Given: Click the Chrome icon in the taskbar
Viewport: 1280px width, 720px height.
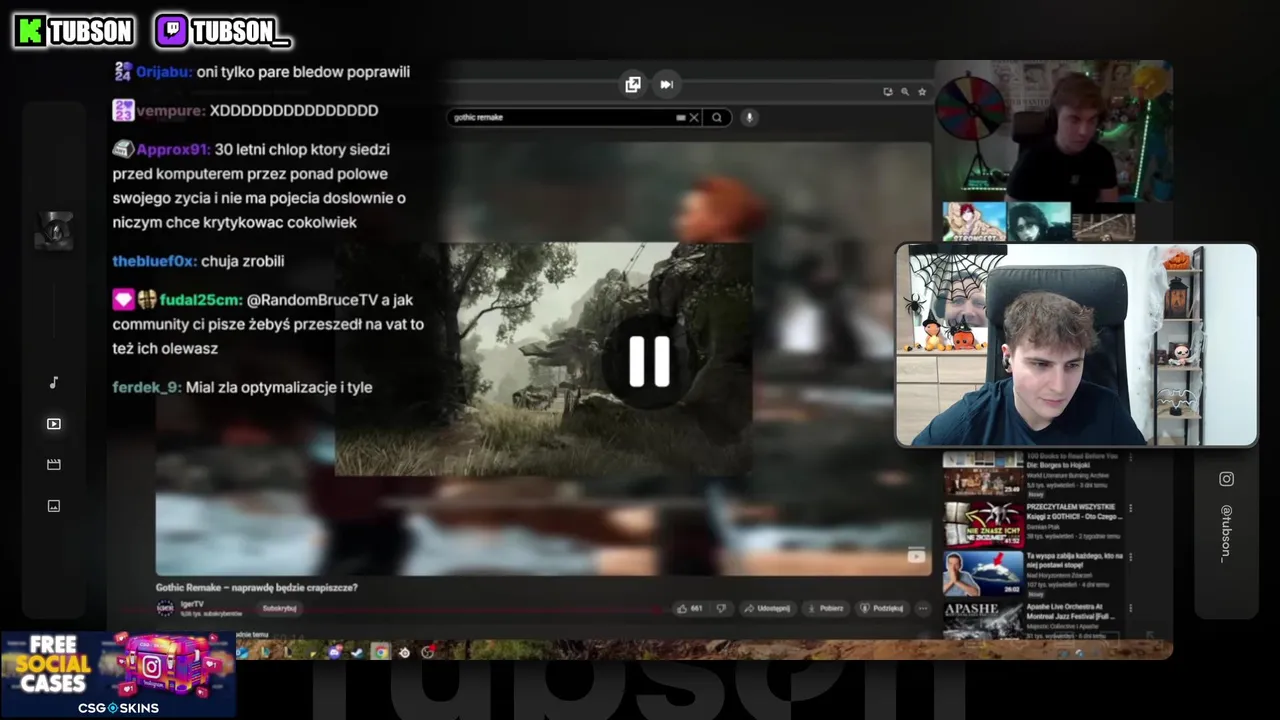Looking at the screenshot, I should (380, 652).
